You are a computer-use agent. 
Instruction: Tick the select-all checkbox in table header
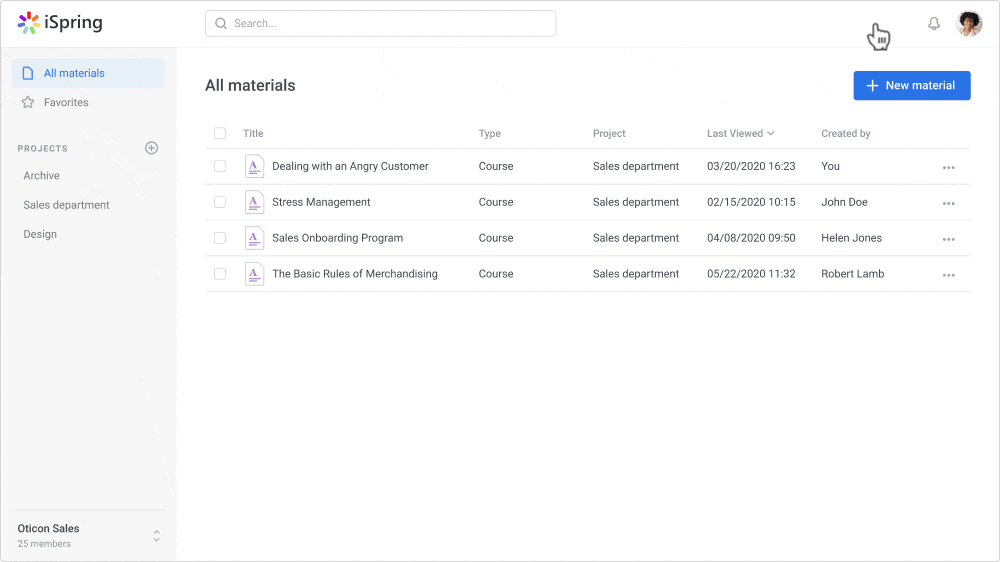pyautogui.click(x=220, y=133)
